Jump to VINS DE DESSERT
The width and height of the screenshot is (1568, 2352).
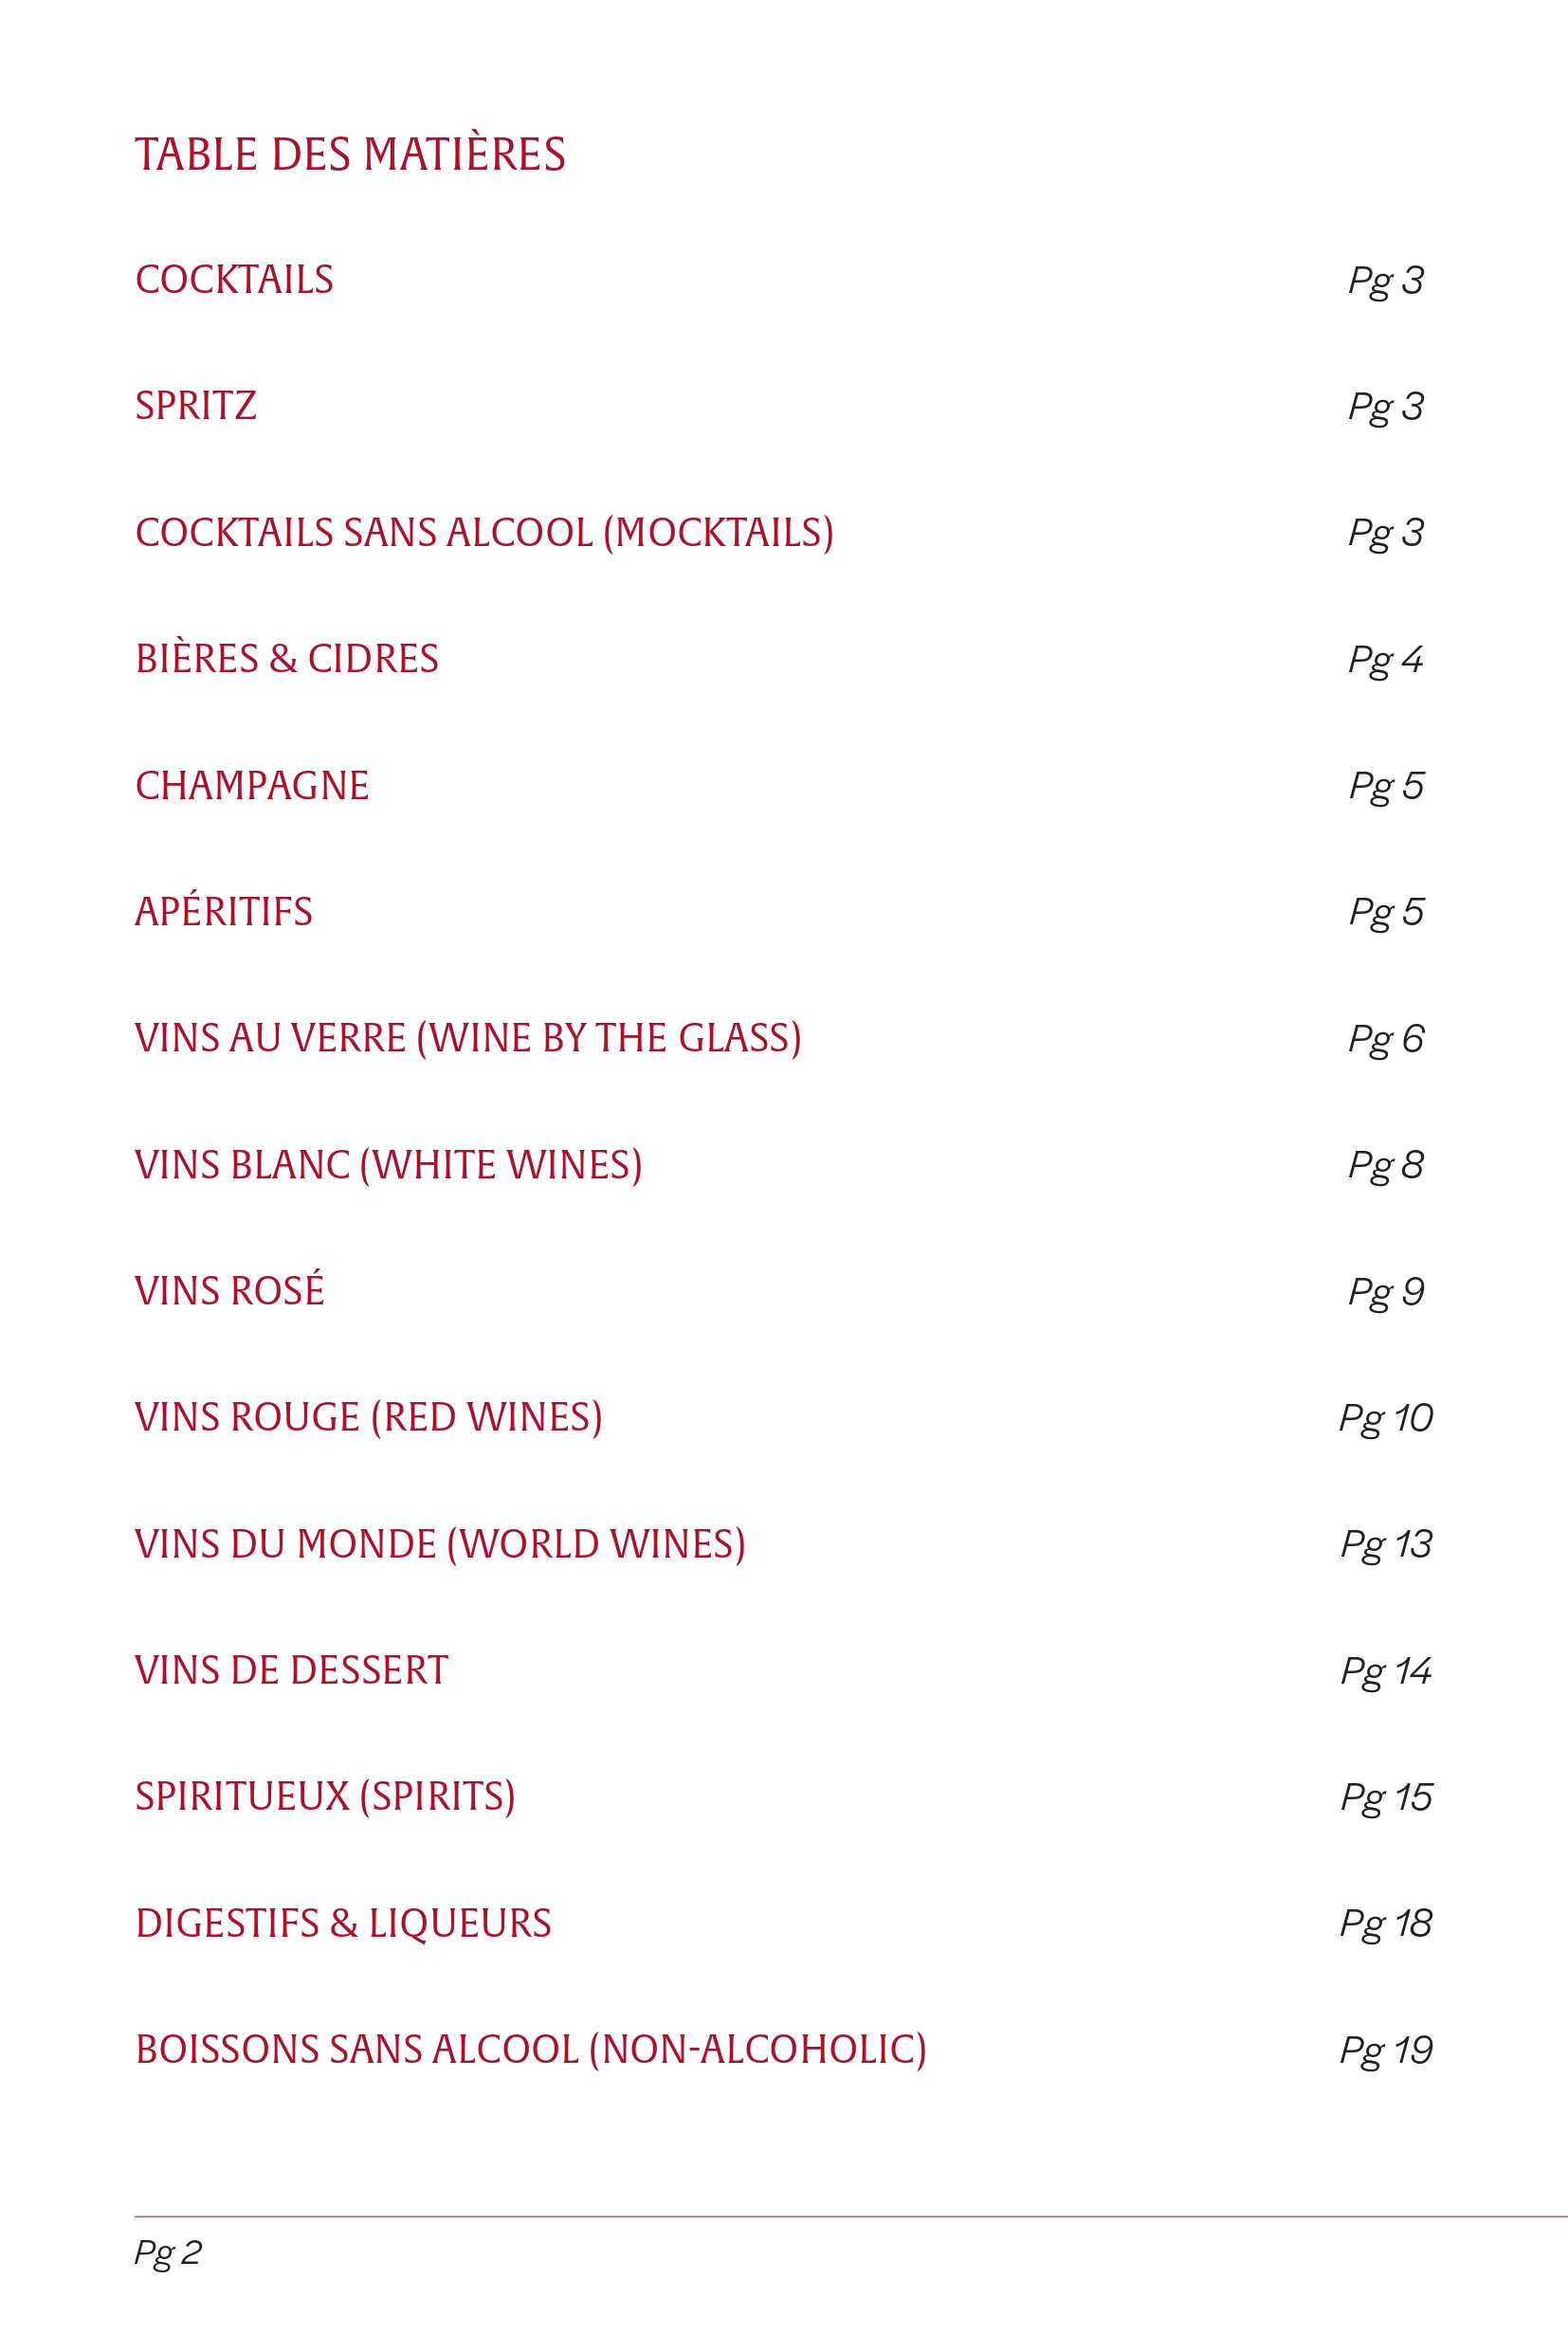pyautogui.click(x=291, y=1671)
